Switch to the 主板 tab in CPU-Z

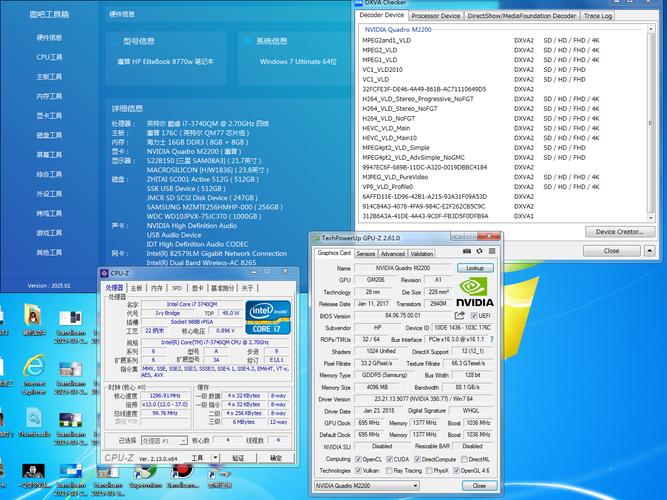point(136,288)
